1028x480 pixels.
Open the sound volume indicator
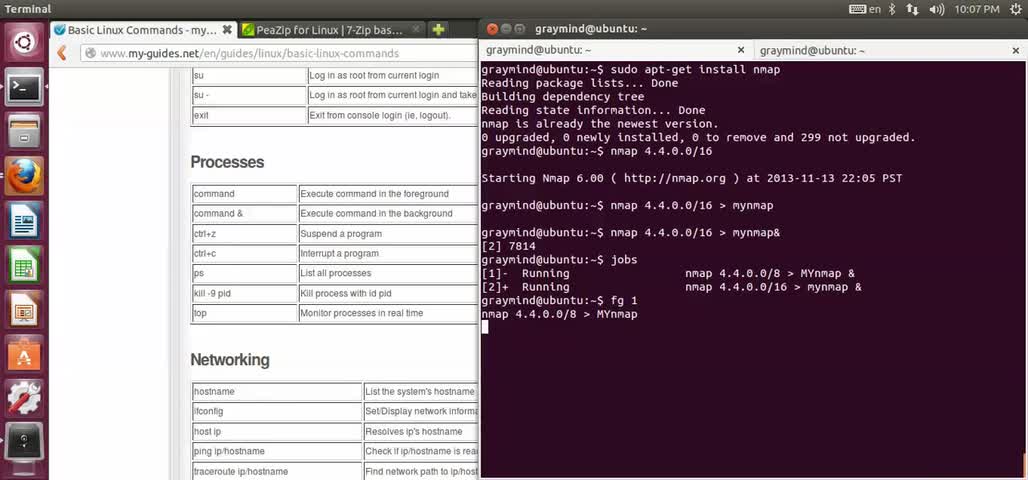tap(936, 9)
